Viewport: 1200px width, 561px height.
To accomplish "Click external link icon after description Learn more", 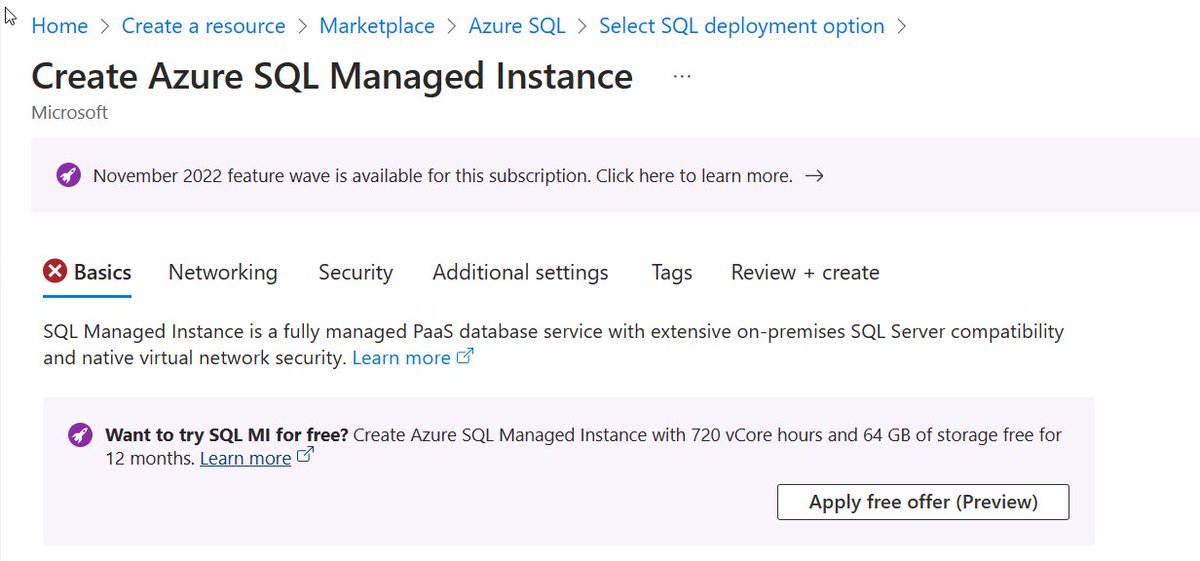I will tap(465, 356).
